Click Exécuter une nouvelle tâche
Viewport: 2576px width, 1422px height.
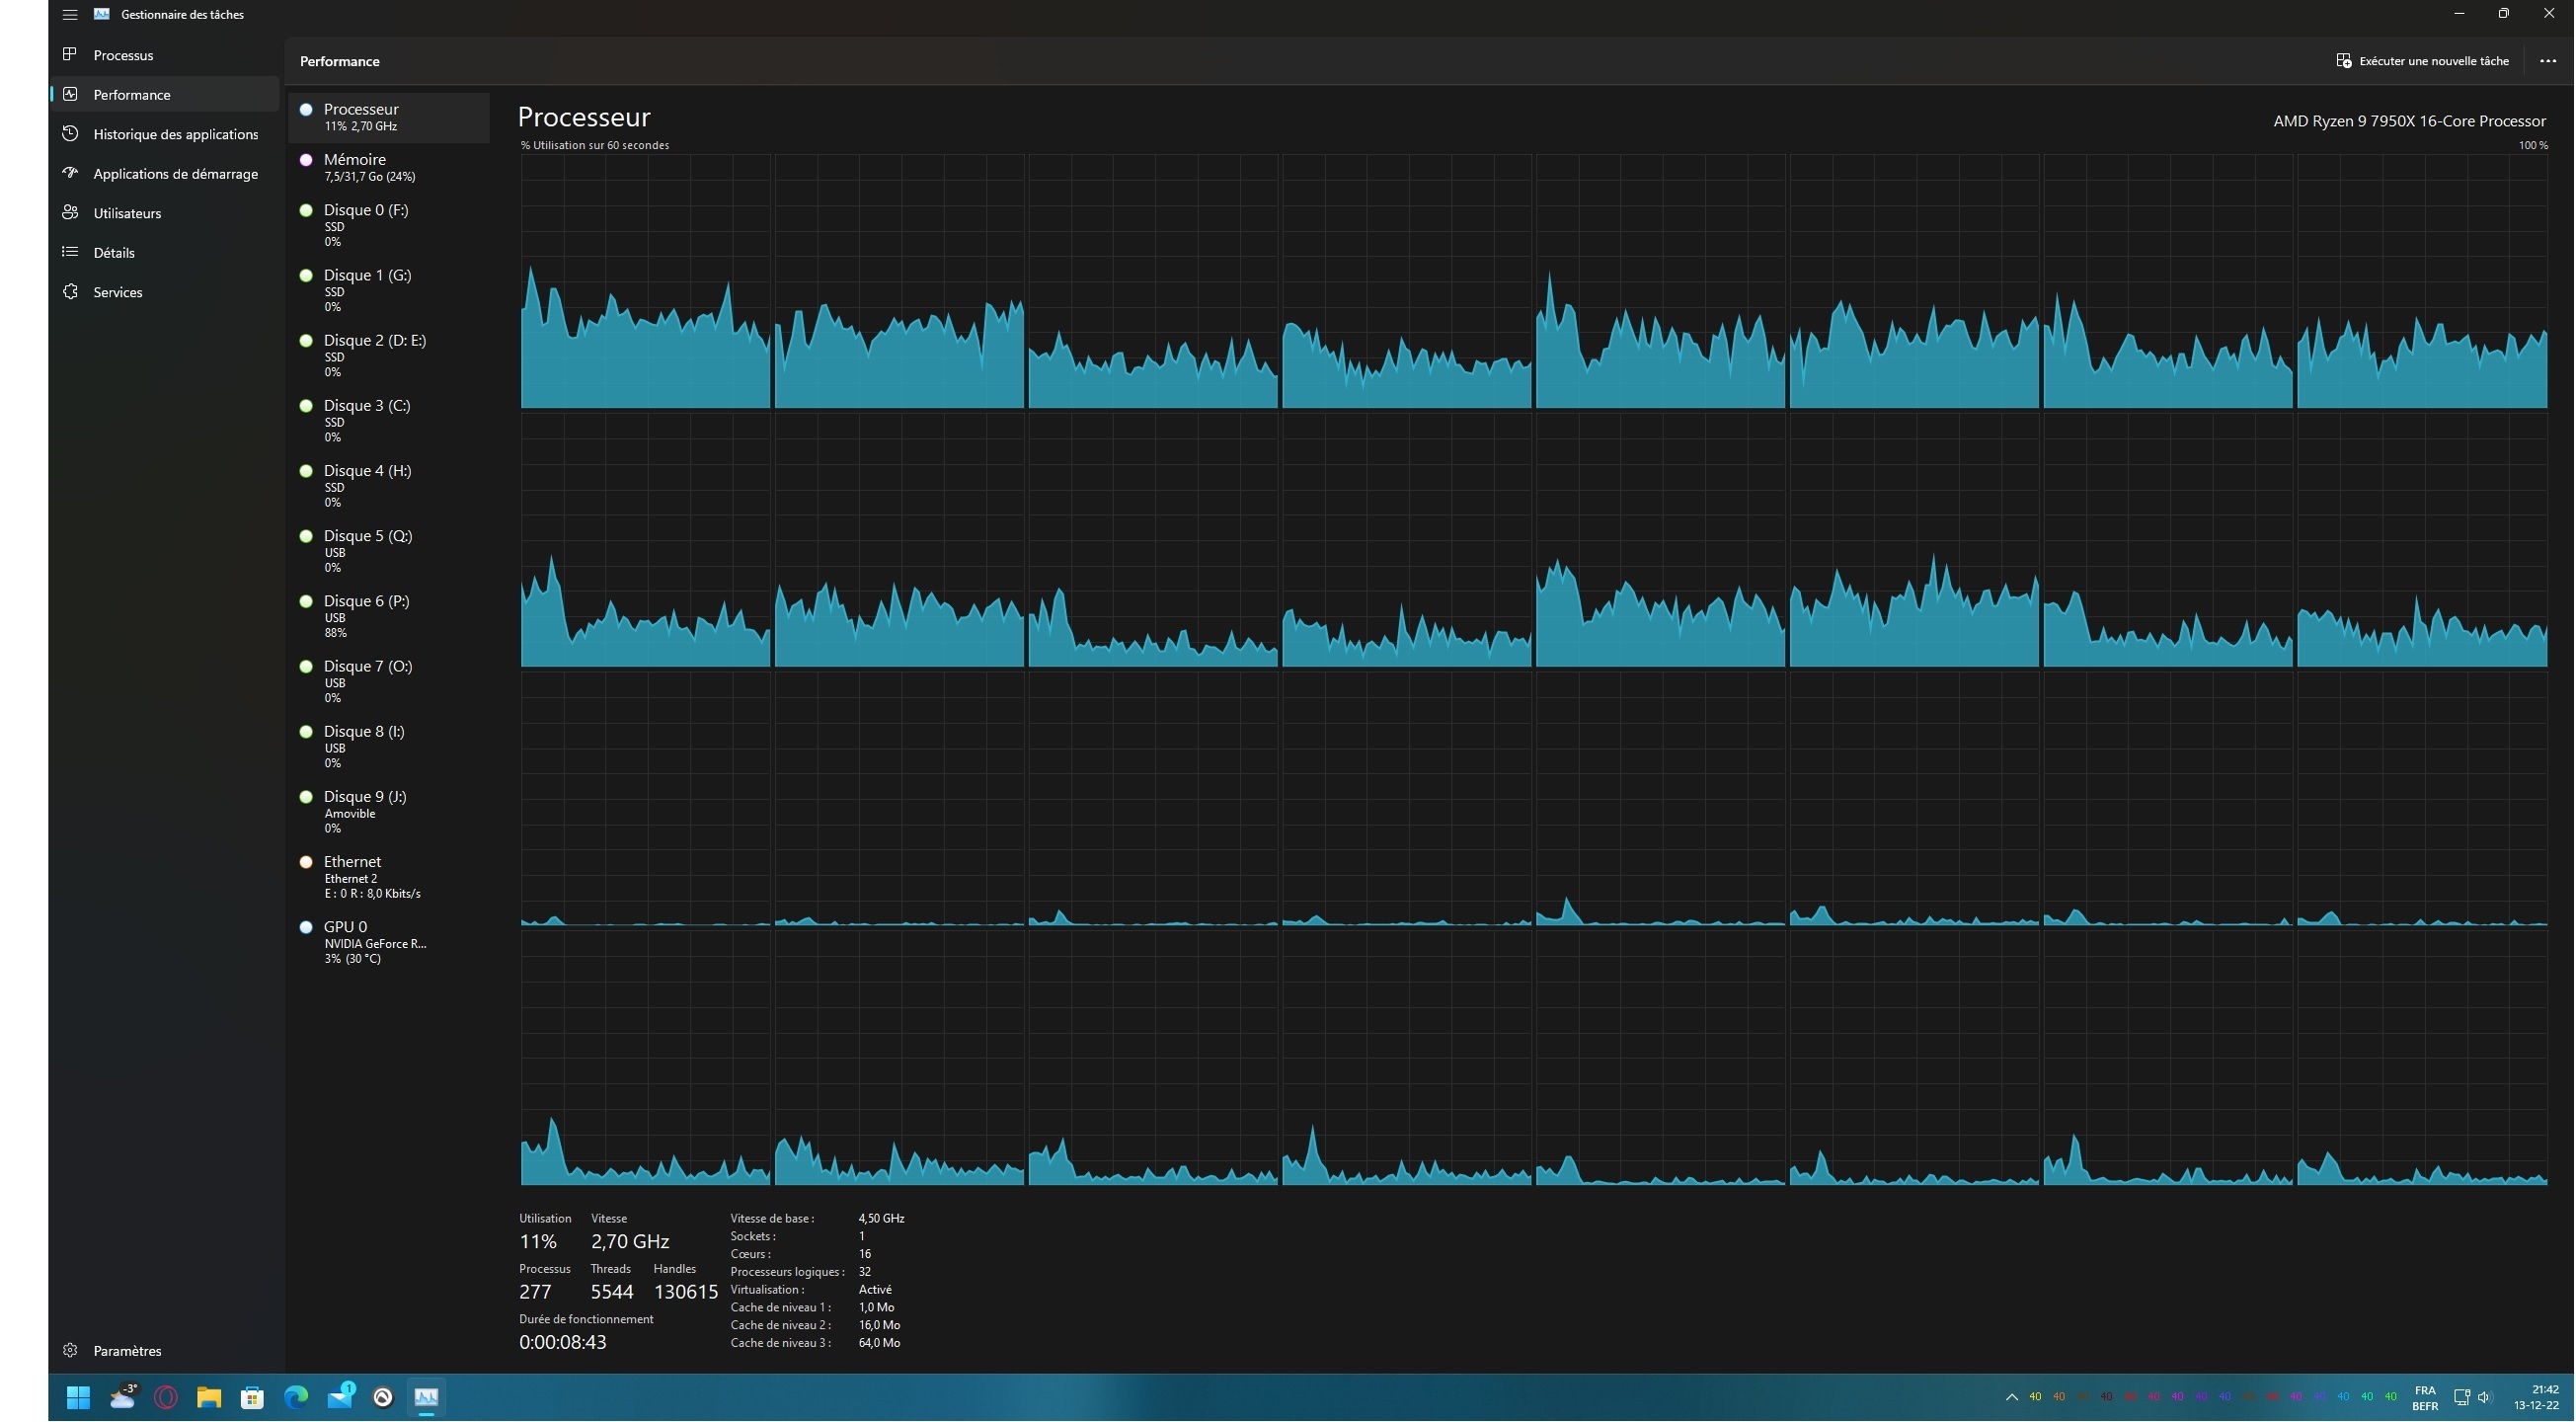coord(2422,61)
